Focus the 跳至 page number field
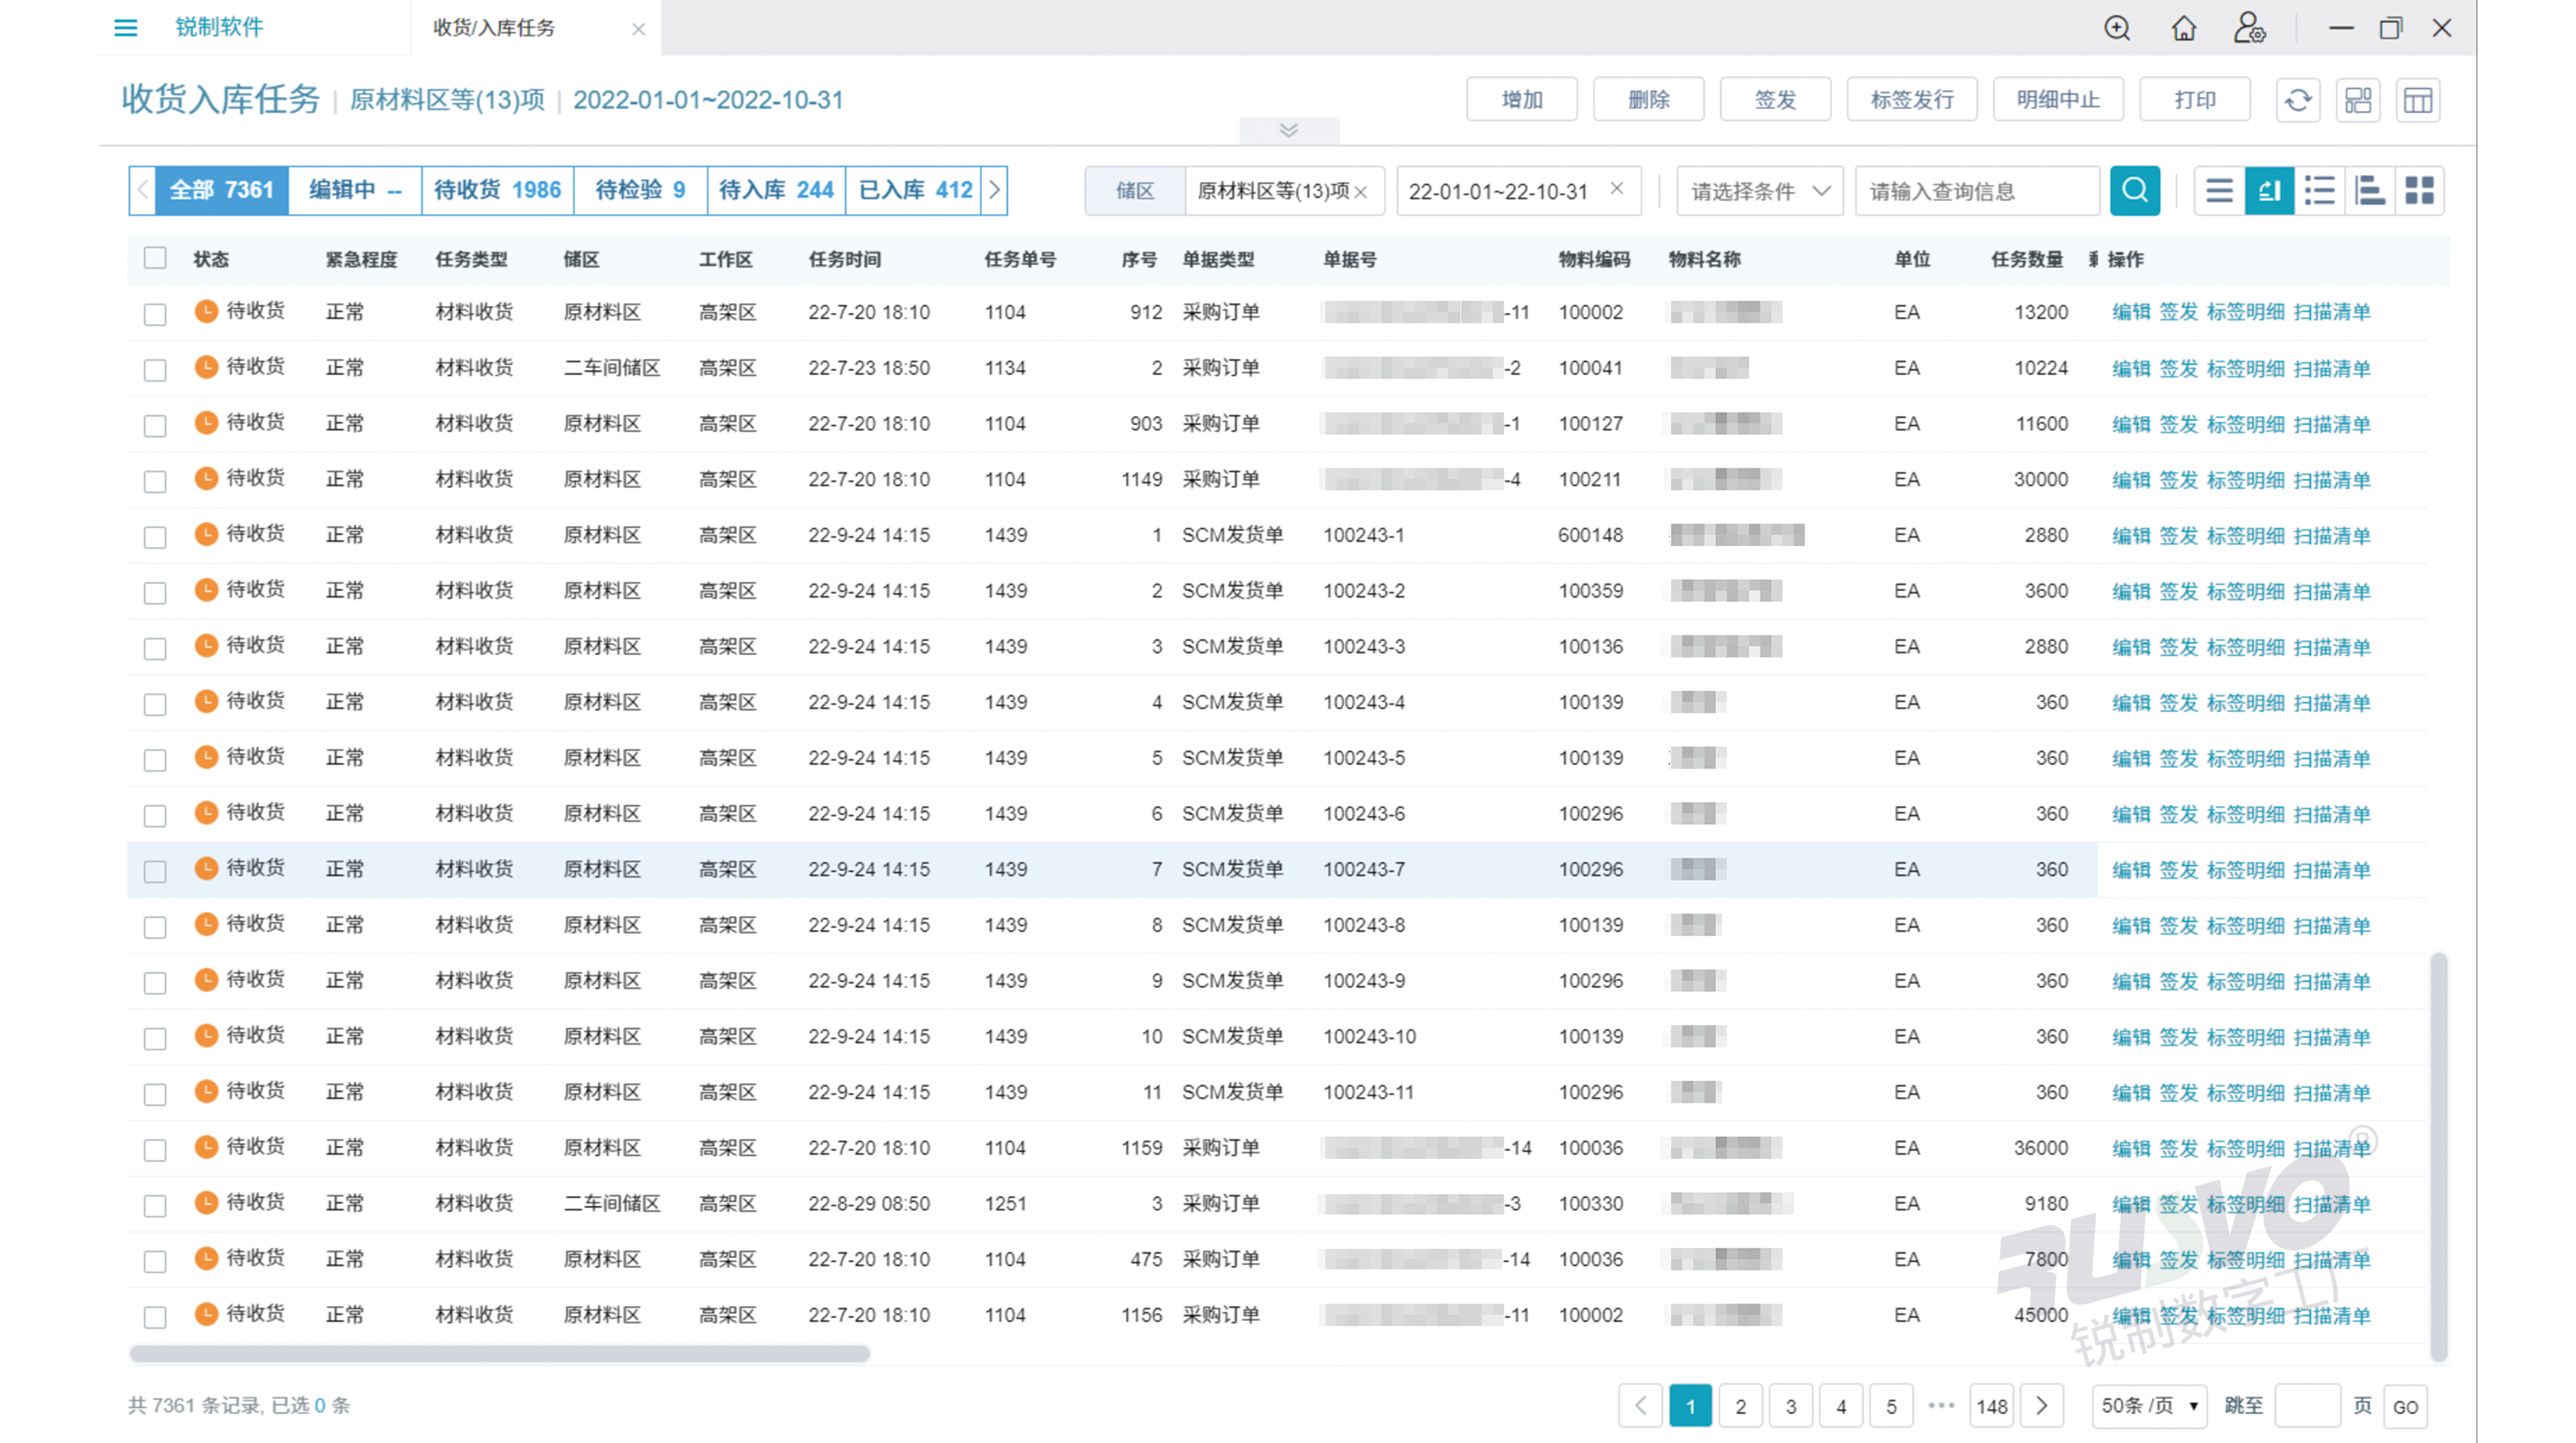Screen dimensions: 2576x1443 point(2307,1406)
